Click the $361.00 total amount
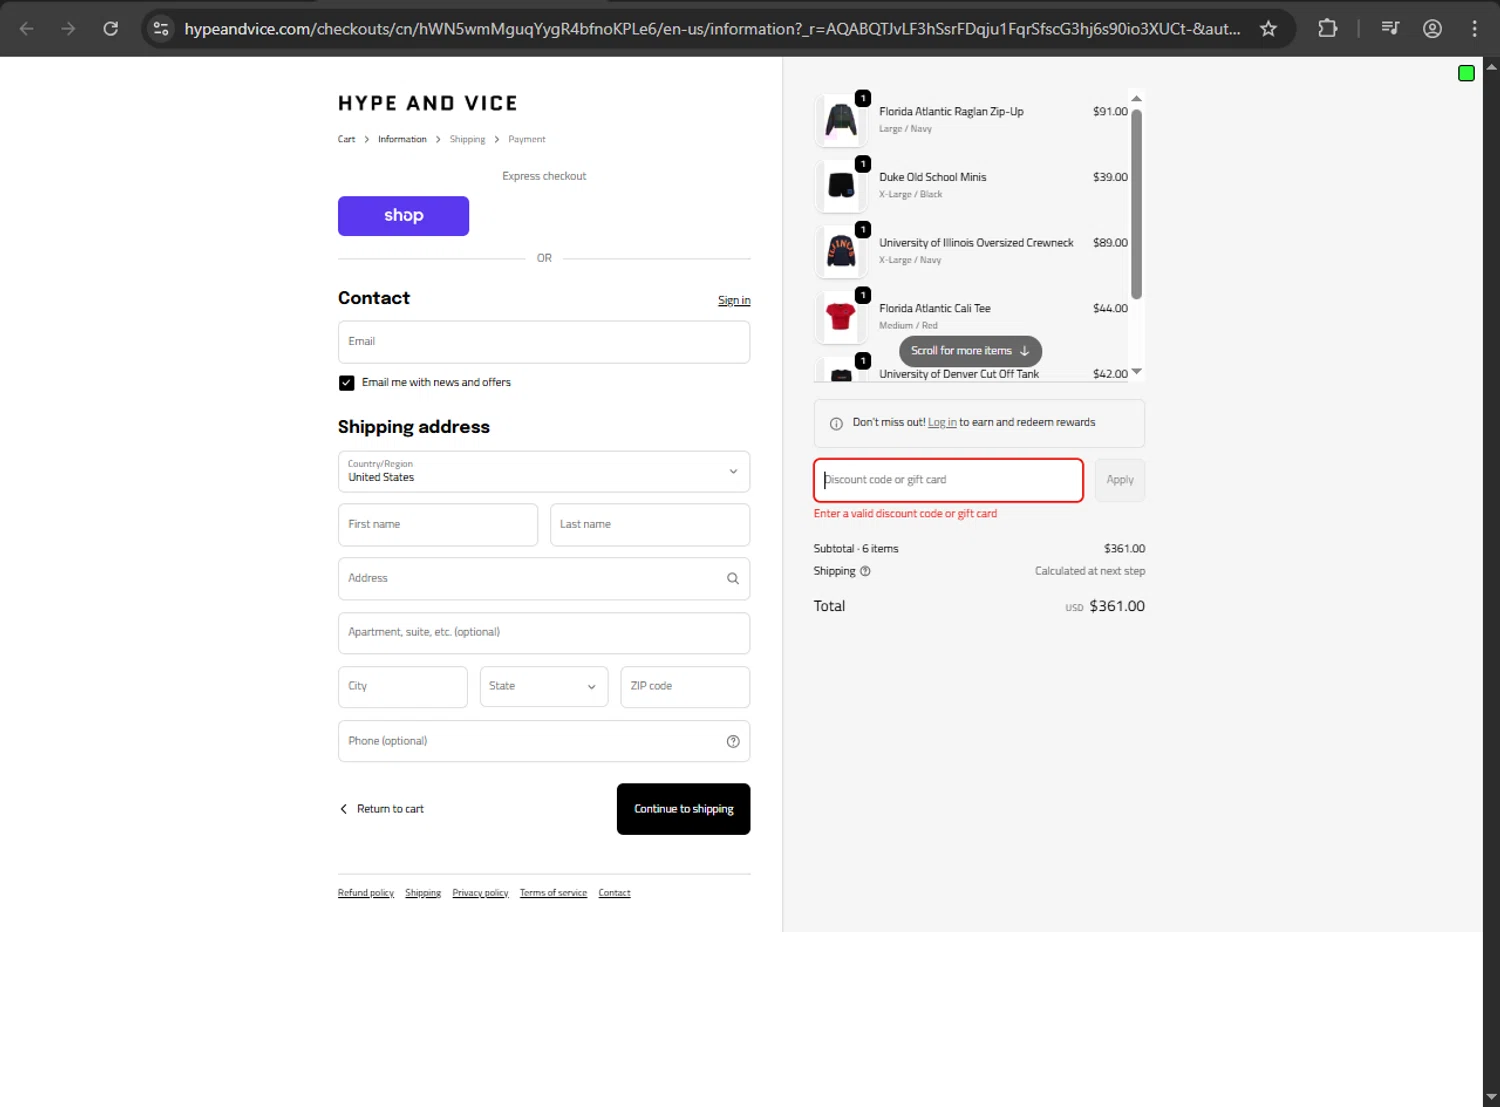Viewport: 1500px width, 1107px height. click(x=1117, y=606)
